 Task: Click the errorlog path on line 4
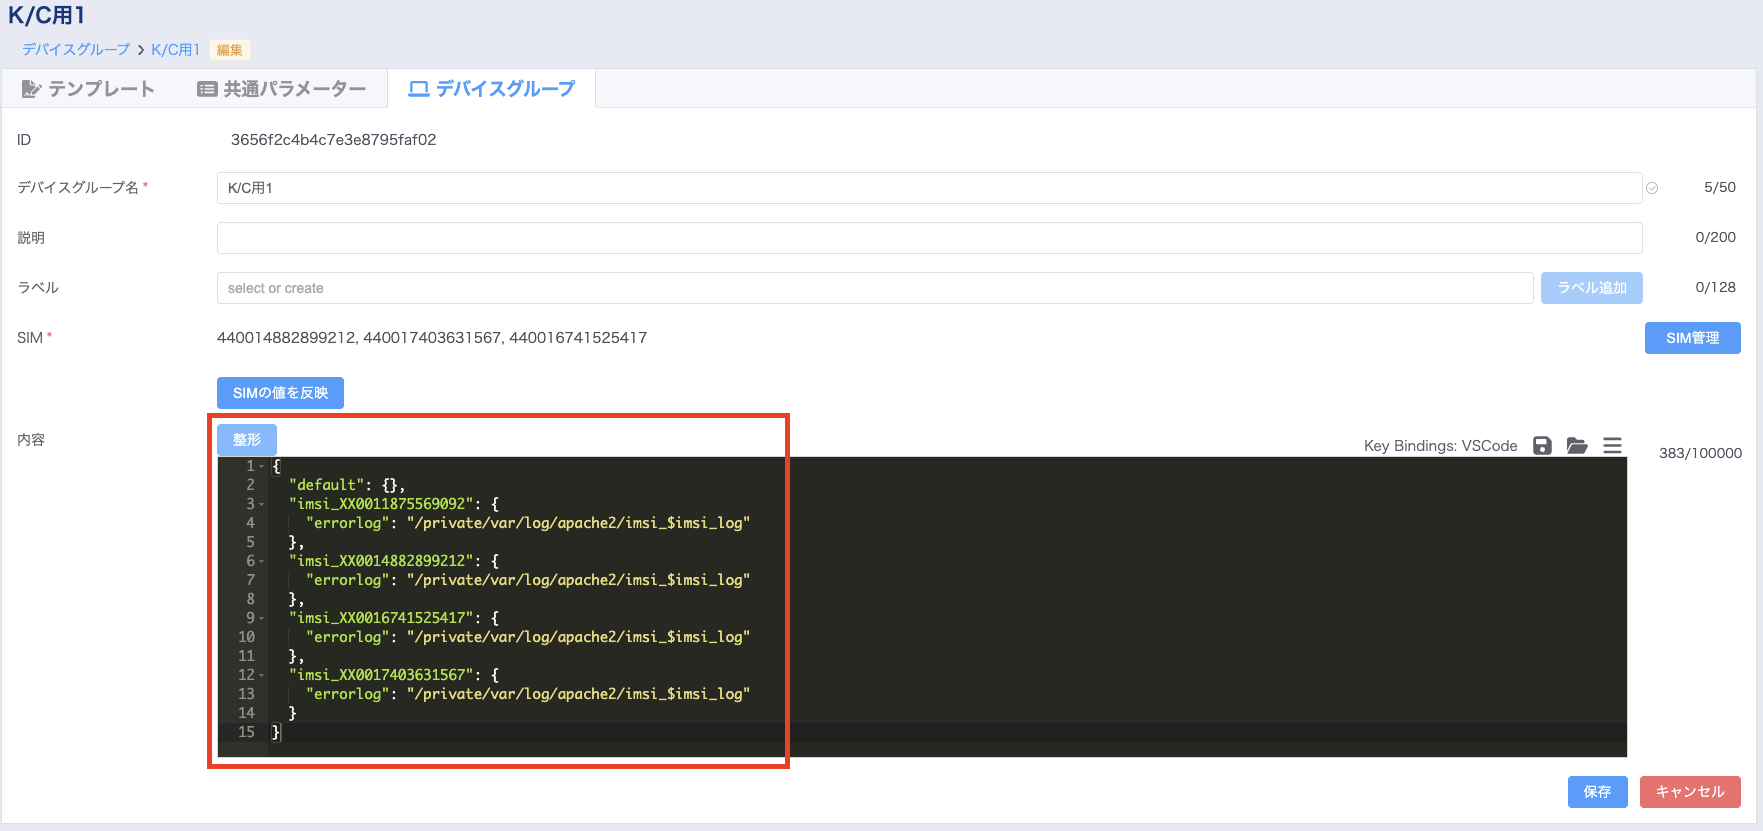click(578, 523)
